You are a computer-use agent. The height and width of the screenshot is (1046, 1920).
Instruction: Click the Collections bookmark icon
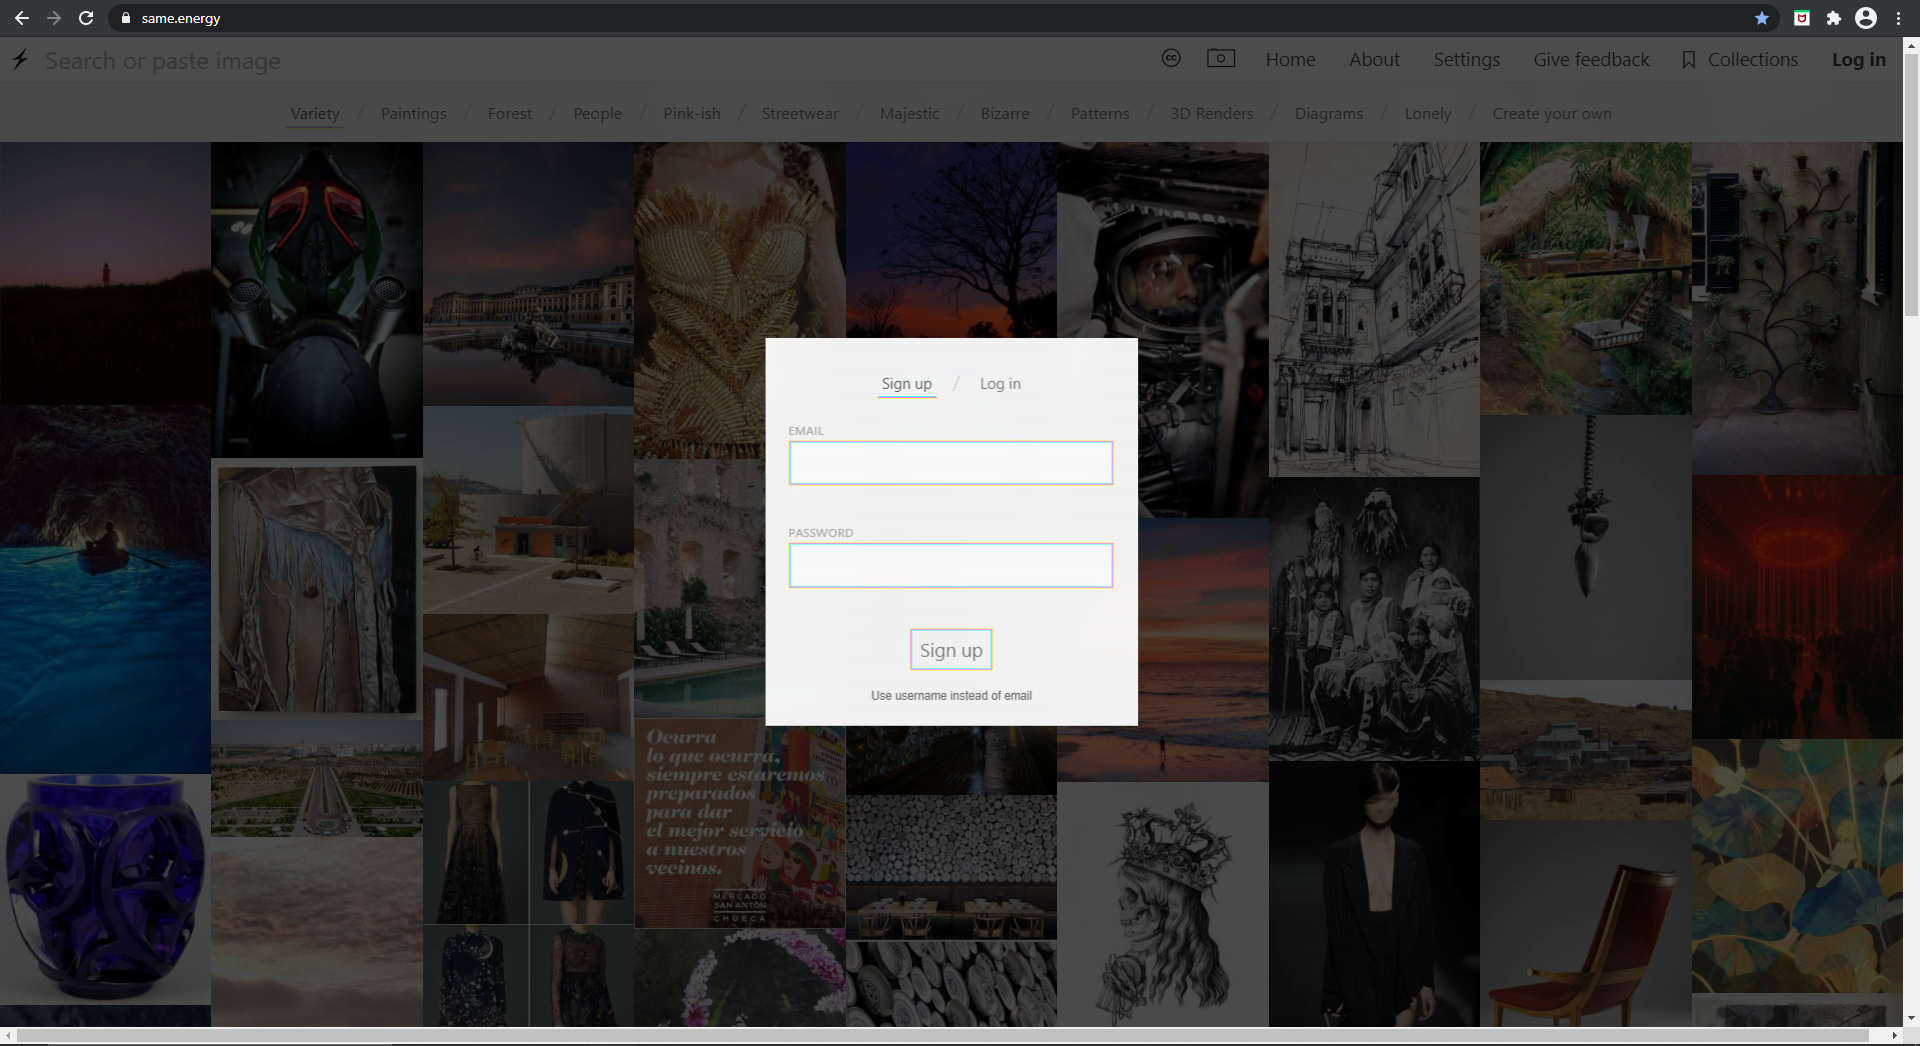pyautogui.click(x=1689, y=60)
